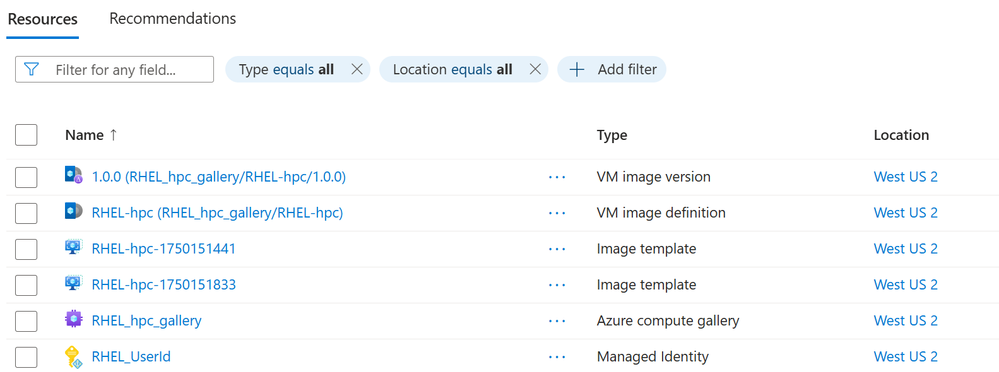Open the Type equals all filter pill
The image size is (999, 372).
click(286, 69)
